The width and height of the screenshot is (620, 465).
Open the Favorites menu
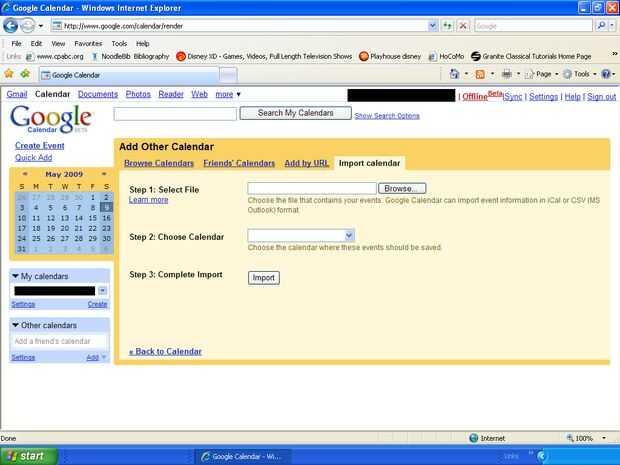point(88,43)
